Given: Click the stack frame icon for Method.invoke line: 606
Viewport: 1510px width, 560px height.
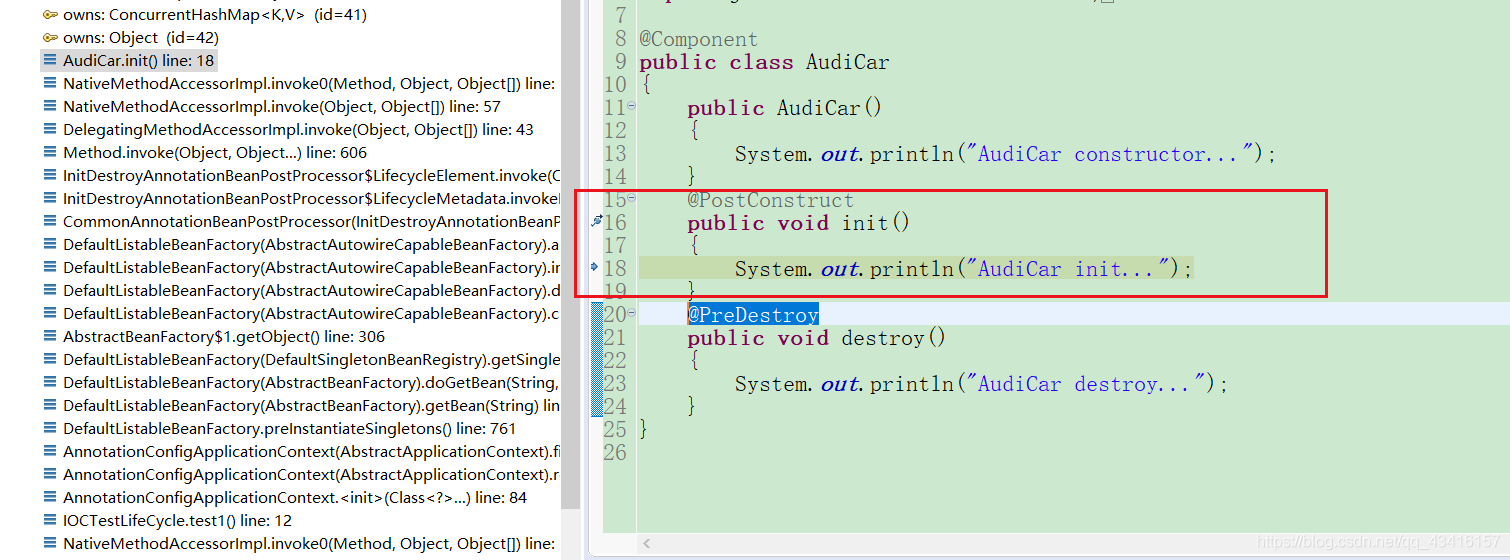Looking at the screenshot, I should click(x=50, y=153).
